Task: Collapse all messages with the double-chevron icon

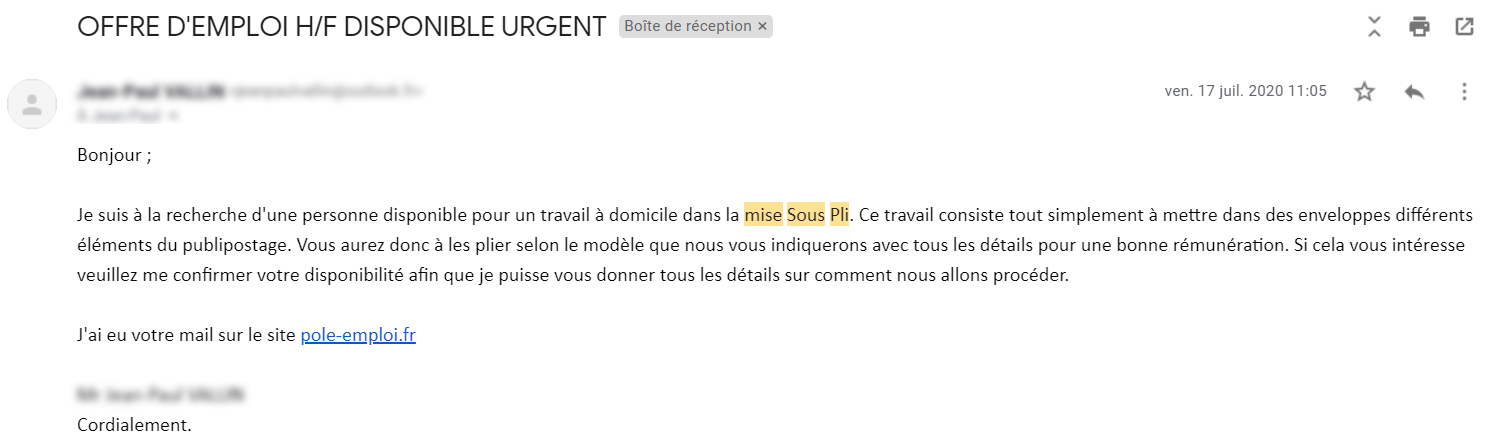Action: pos(1374,27)
